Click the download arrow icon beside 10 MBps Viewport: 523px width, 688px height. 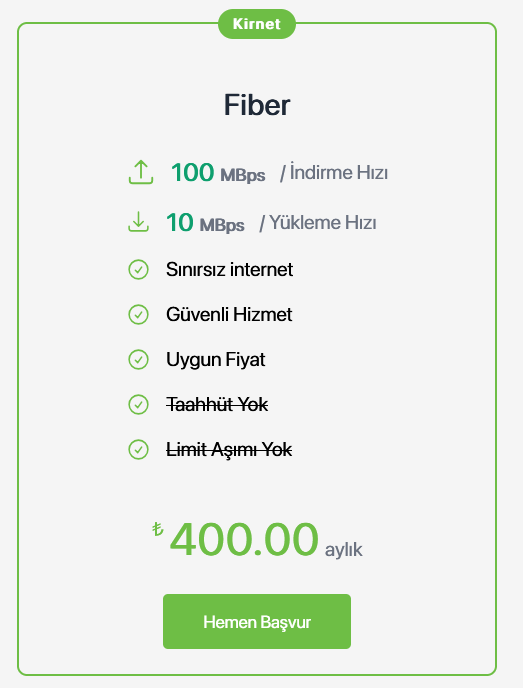click(138, 222)
